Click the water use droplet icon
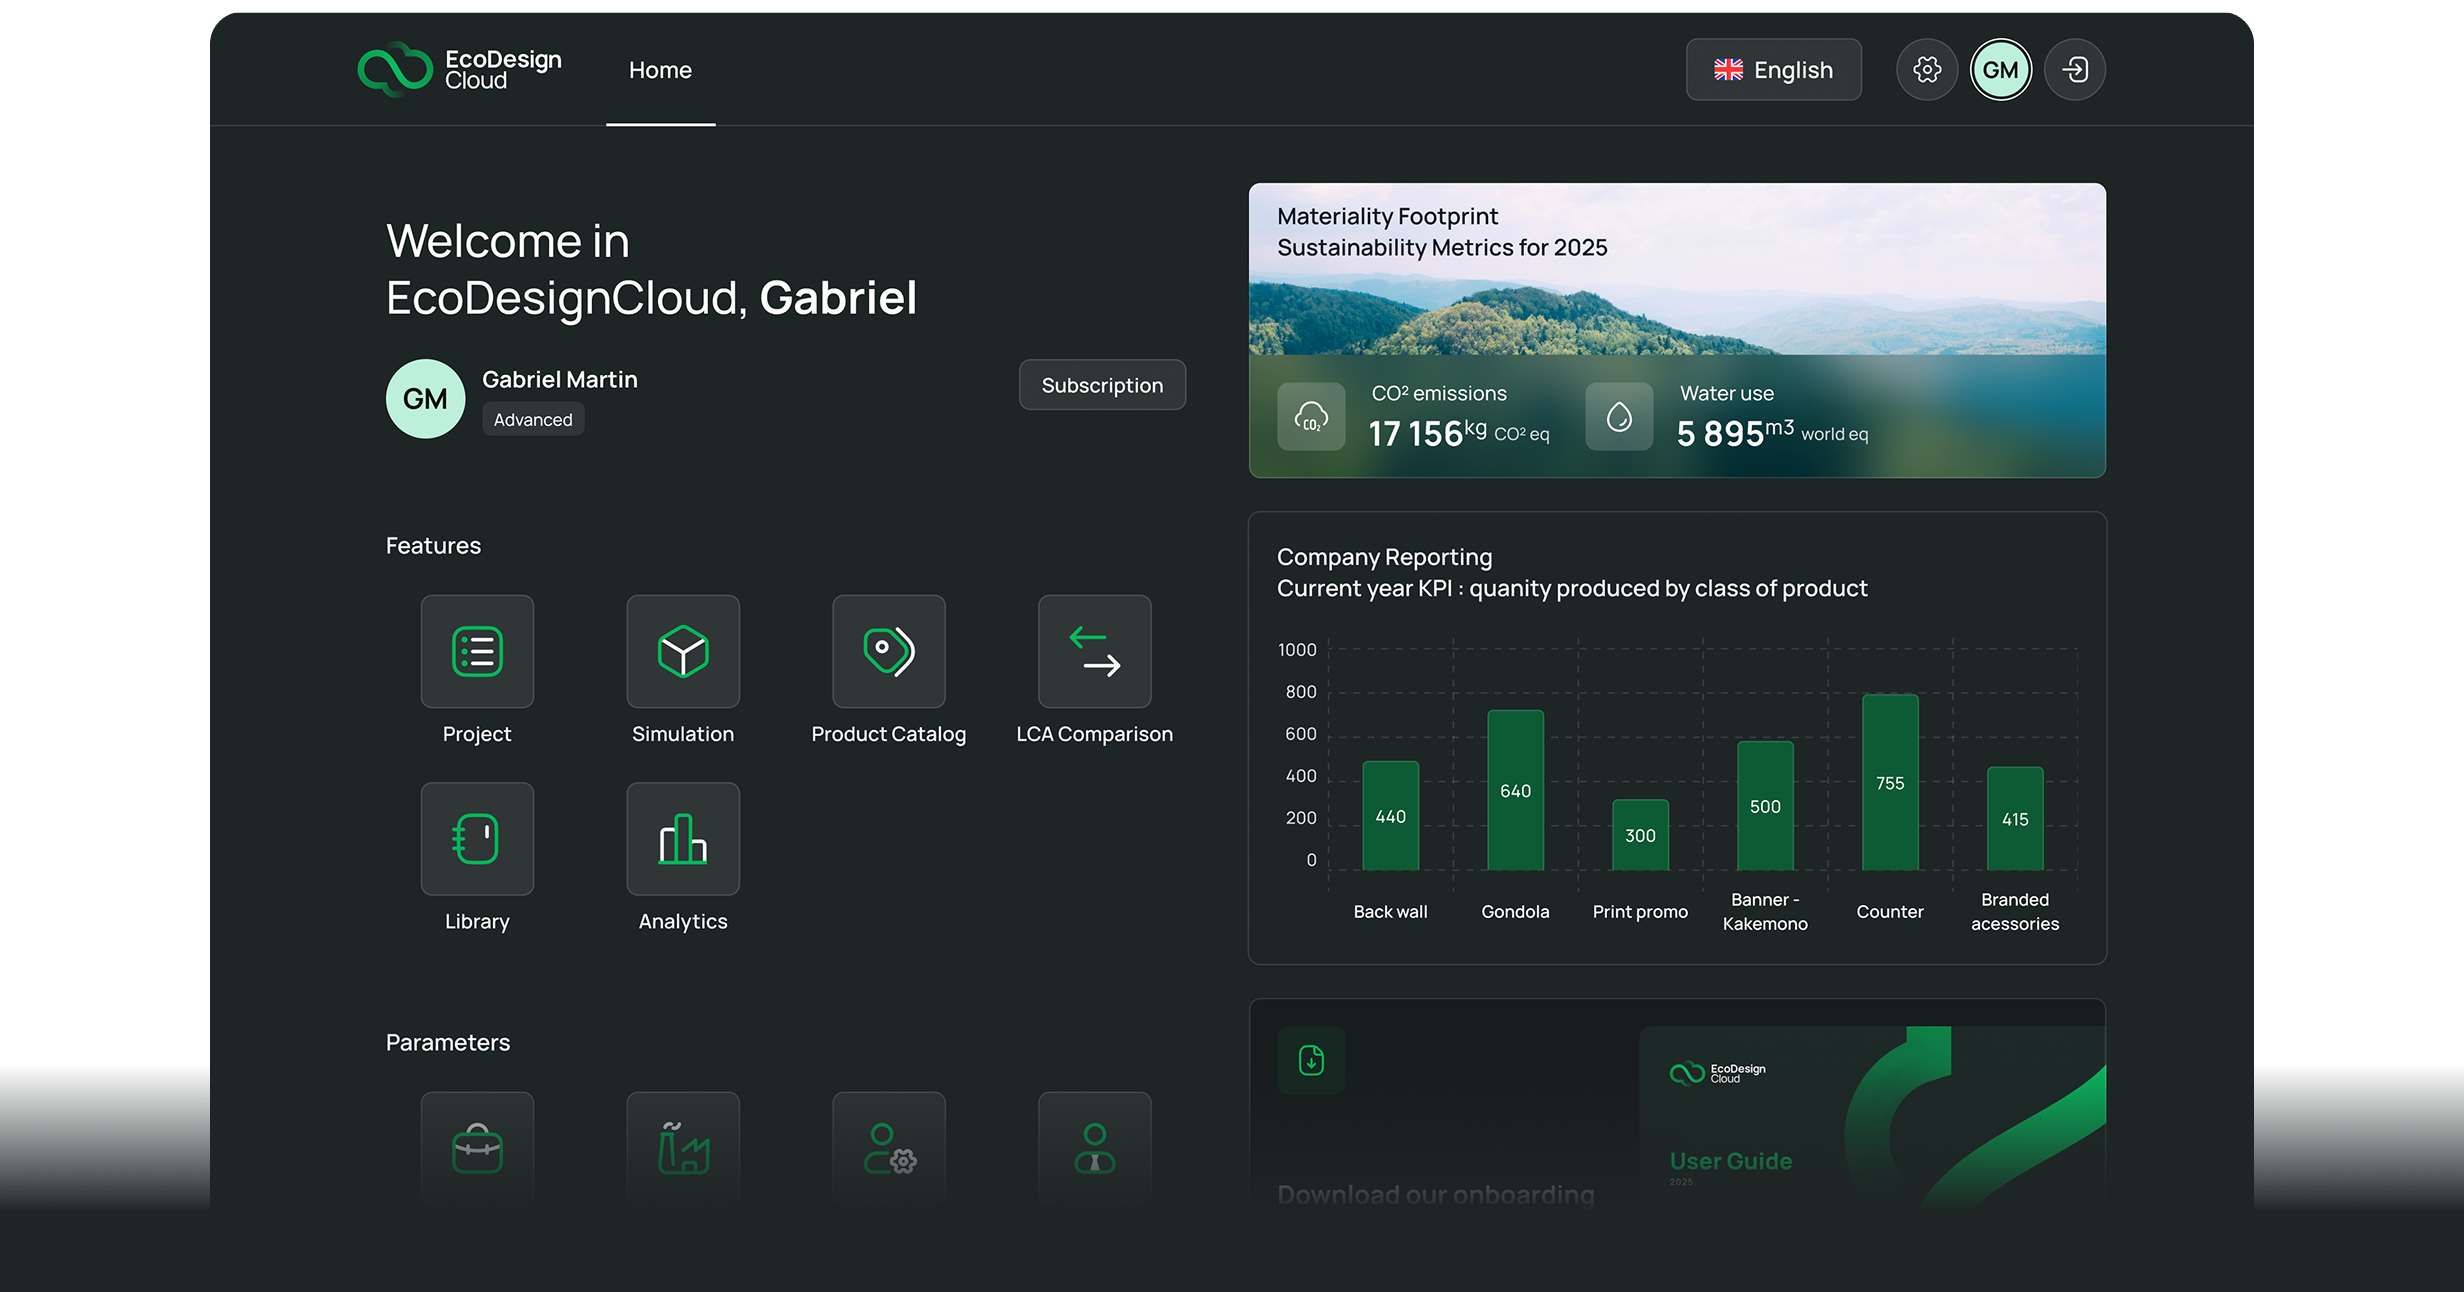The width and height of the screenshot is (2464, 1292). (1619, 416)
